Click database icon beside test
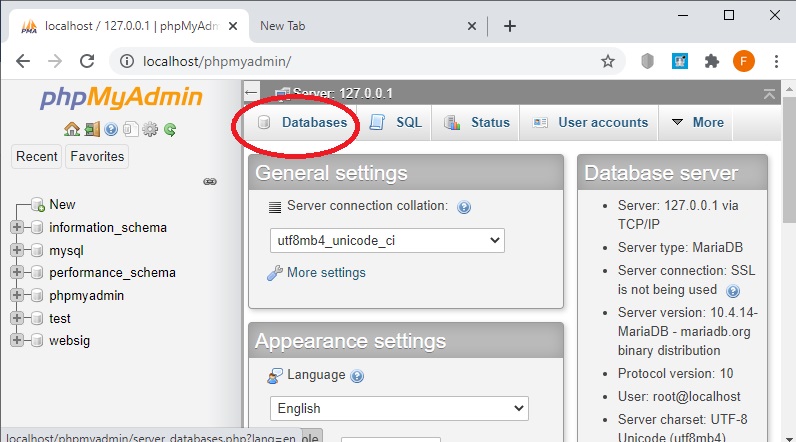The image size is (796, 442). coord(37,318)
